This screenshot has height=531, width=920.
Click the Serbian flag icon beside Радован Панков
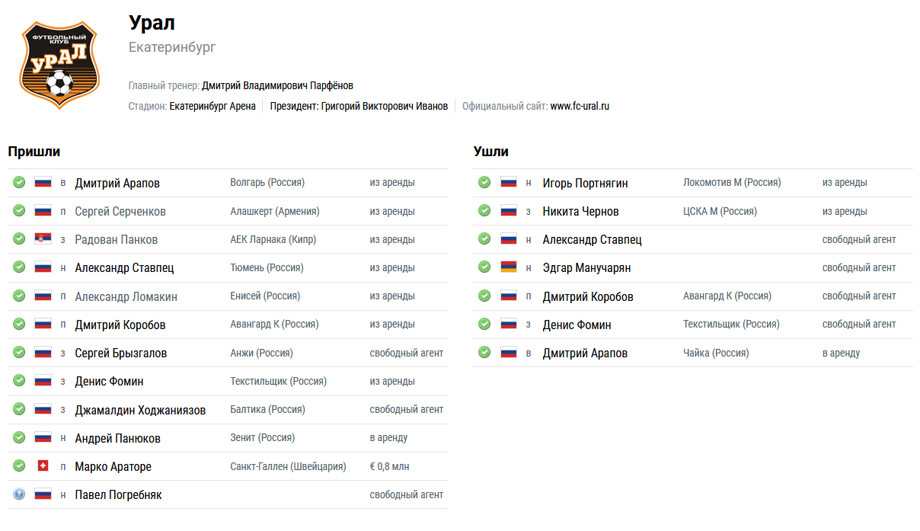tap(43, 239)
